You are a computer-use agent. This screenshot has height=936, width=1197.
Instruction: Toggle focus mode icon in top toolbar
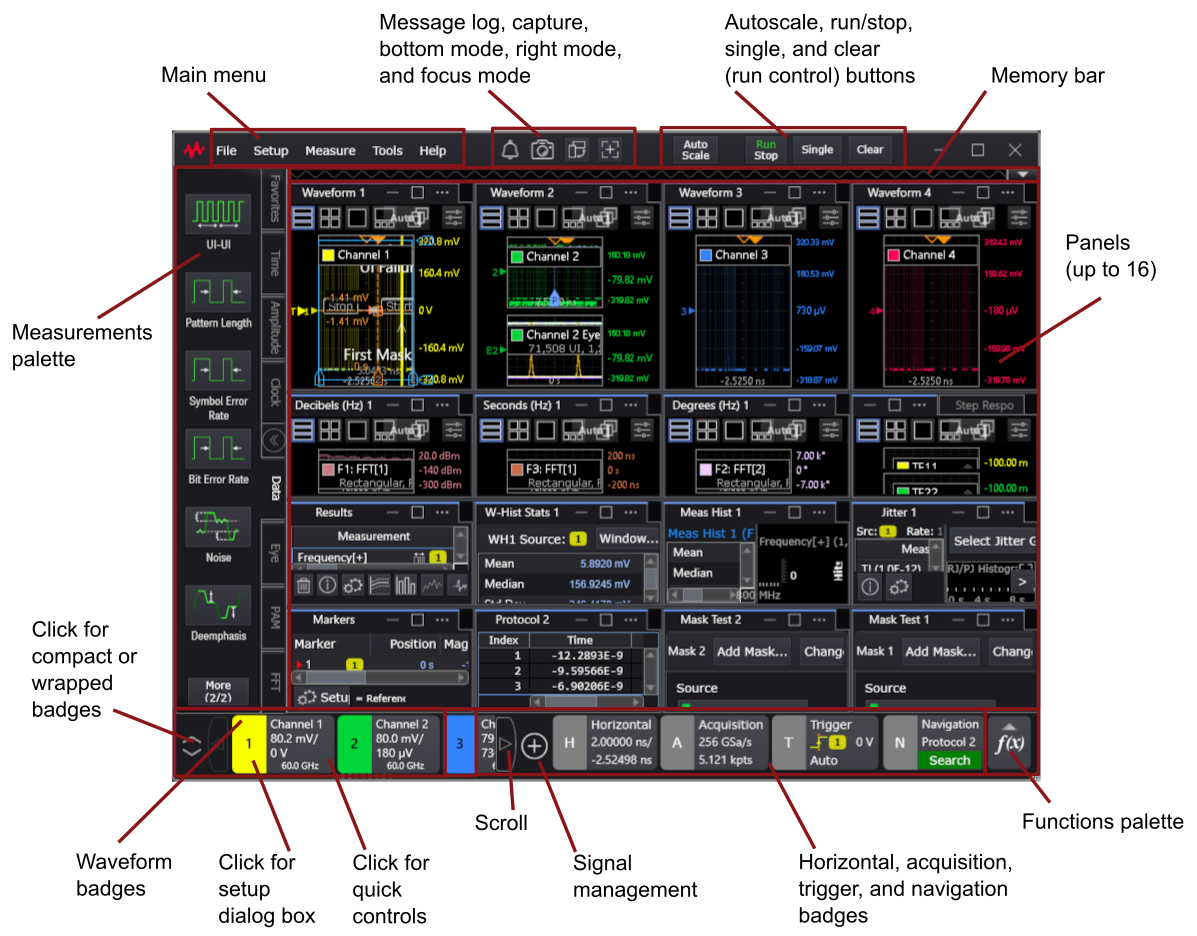coord(610,150)
